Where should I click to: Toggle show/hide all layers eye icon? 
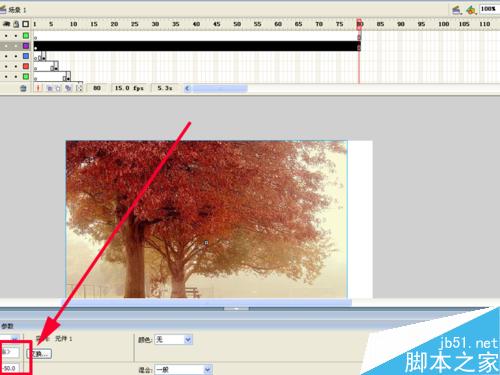7,24
